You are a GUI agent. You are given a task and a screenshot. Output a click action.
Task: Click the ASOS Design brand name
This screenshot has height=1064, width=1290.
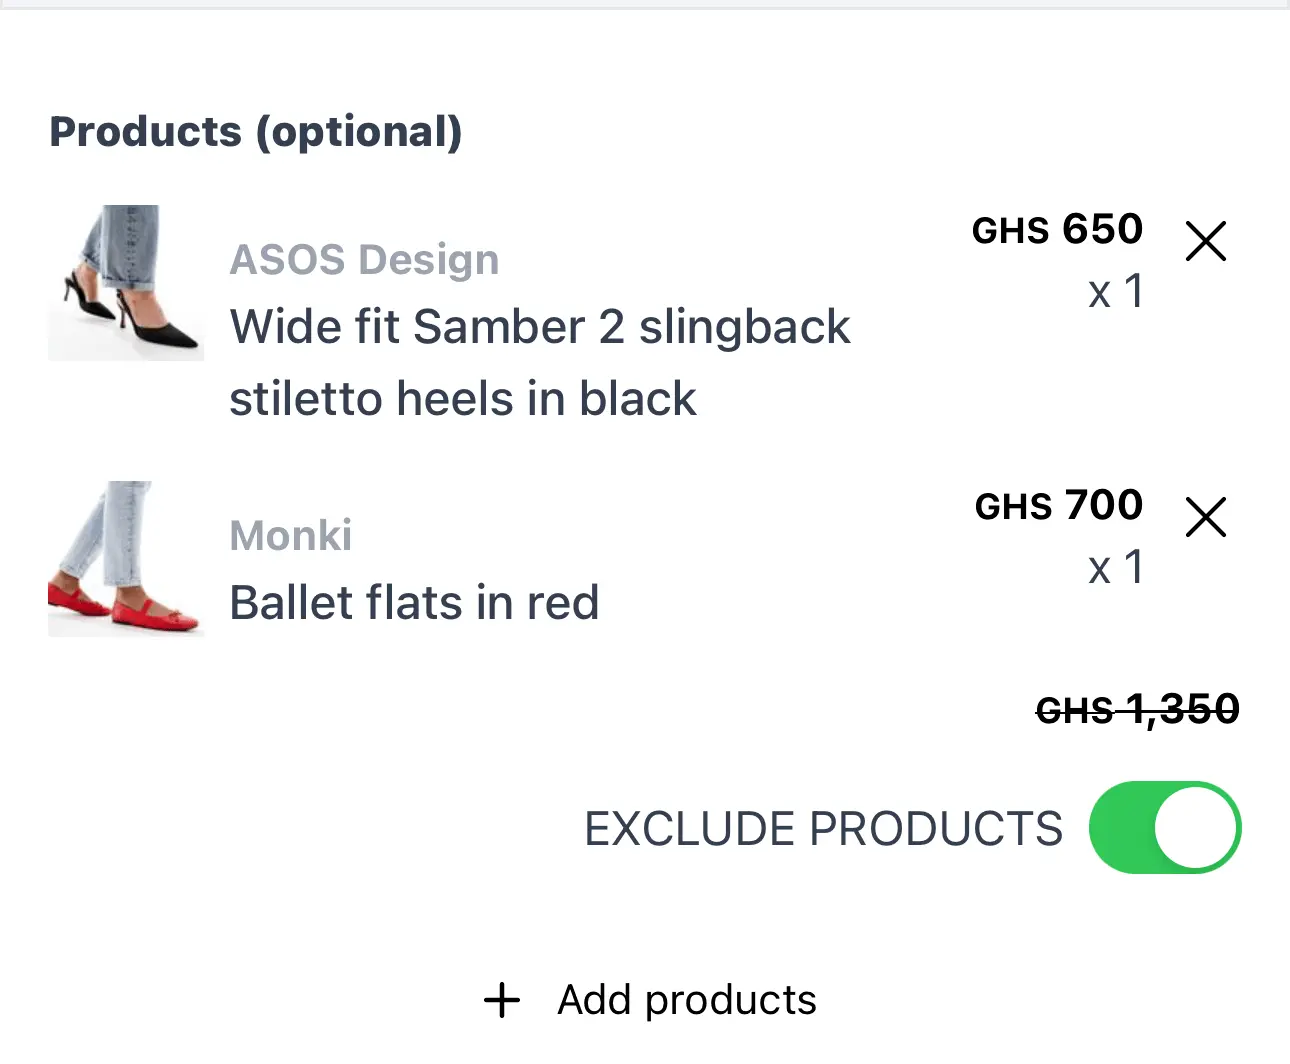pos(364,258)
